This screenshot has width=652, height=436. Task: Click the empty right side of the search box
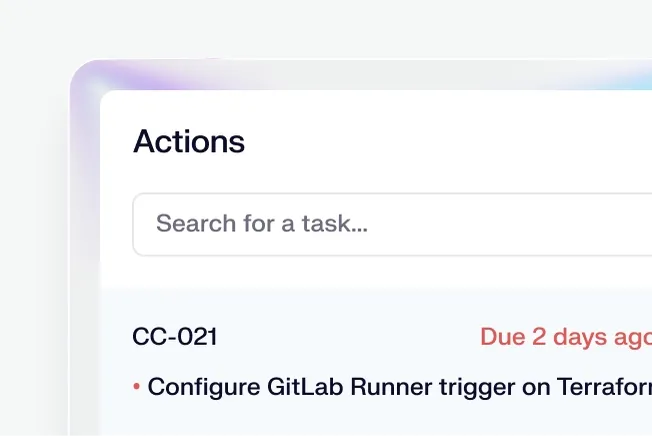point(560,224)
